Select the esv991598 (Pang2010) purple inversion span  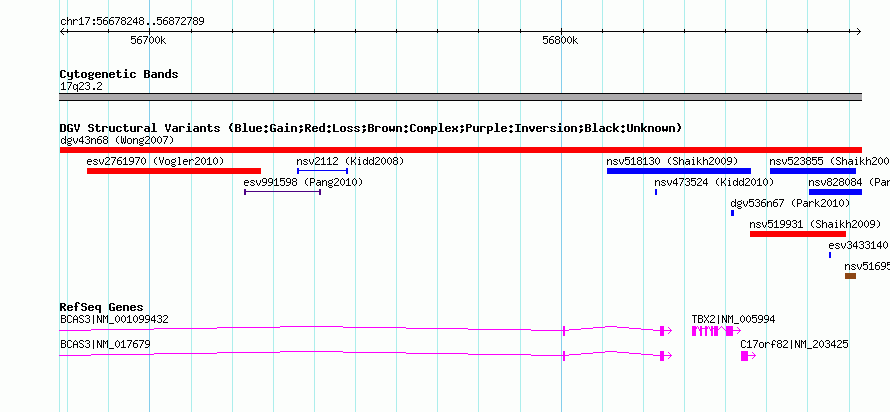[283, 192]
